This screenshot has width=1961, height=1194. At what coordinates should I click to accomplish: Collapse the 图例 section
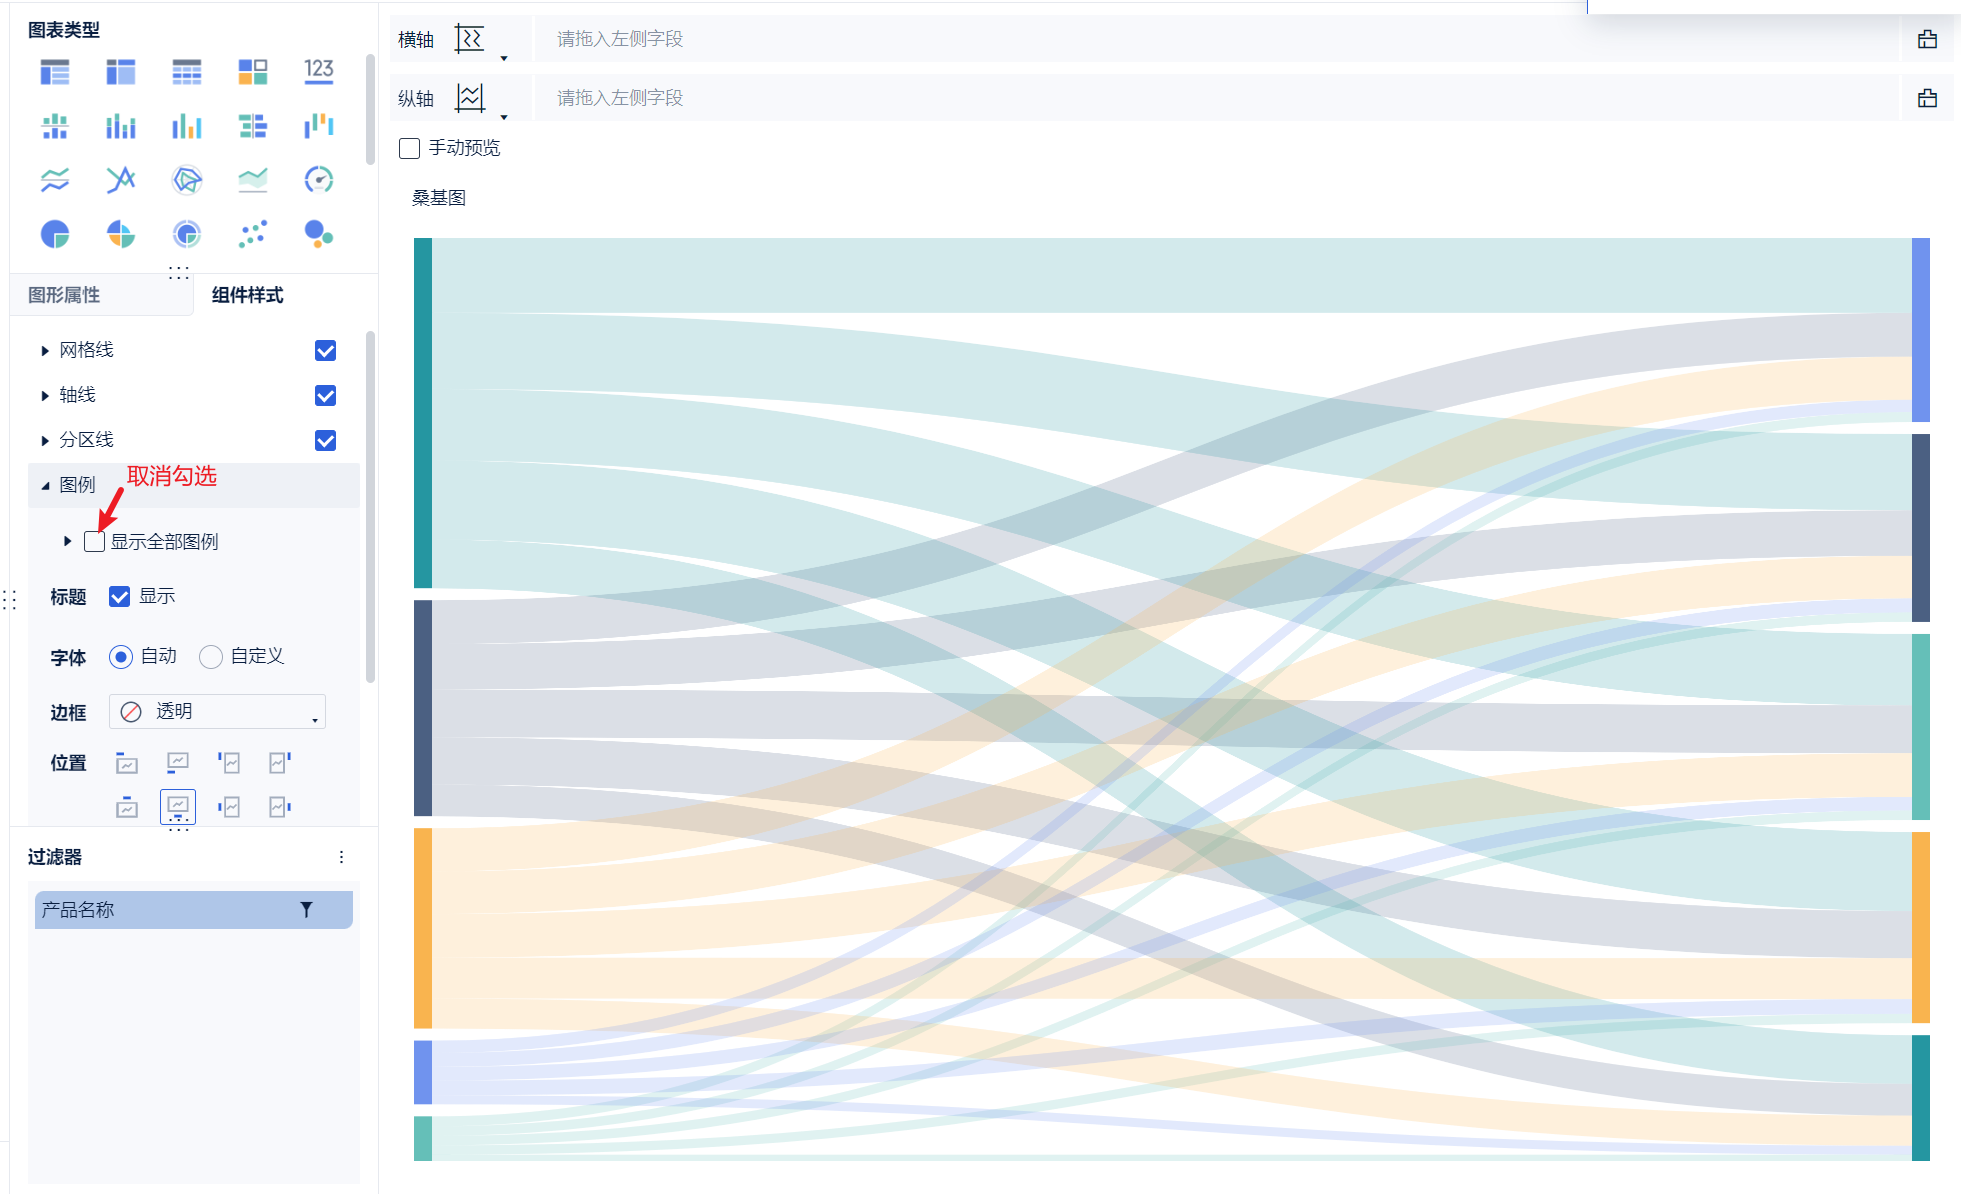pos(45,485)
